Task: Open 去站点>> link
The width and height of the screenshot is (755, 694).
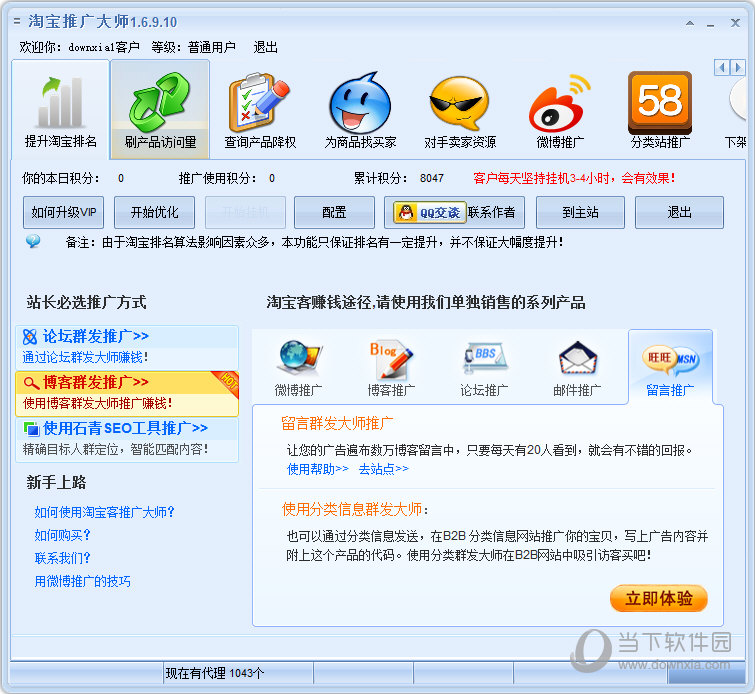Action: point(384,469)
